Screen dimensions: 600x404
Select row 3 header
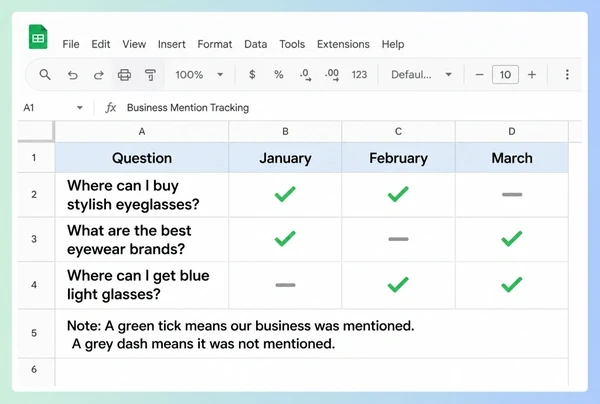tap(34, 239)
